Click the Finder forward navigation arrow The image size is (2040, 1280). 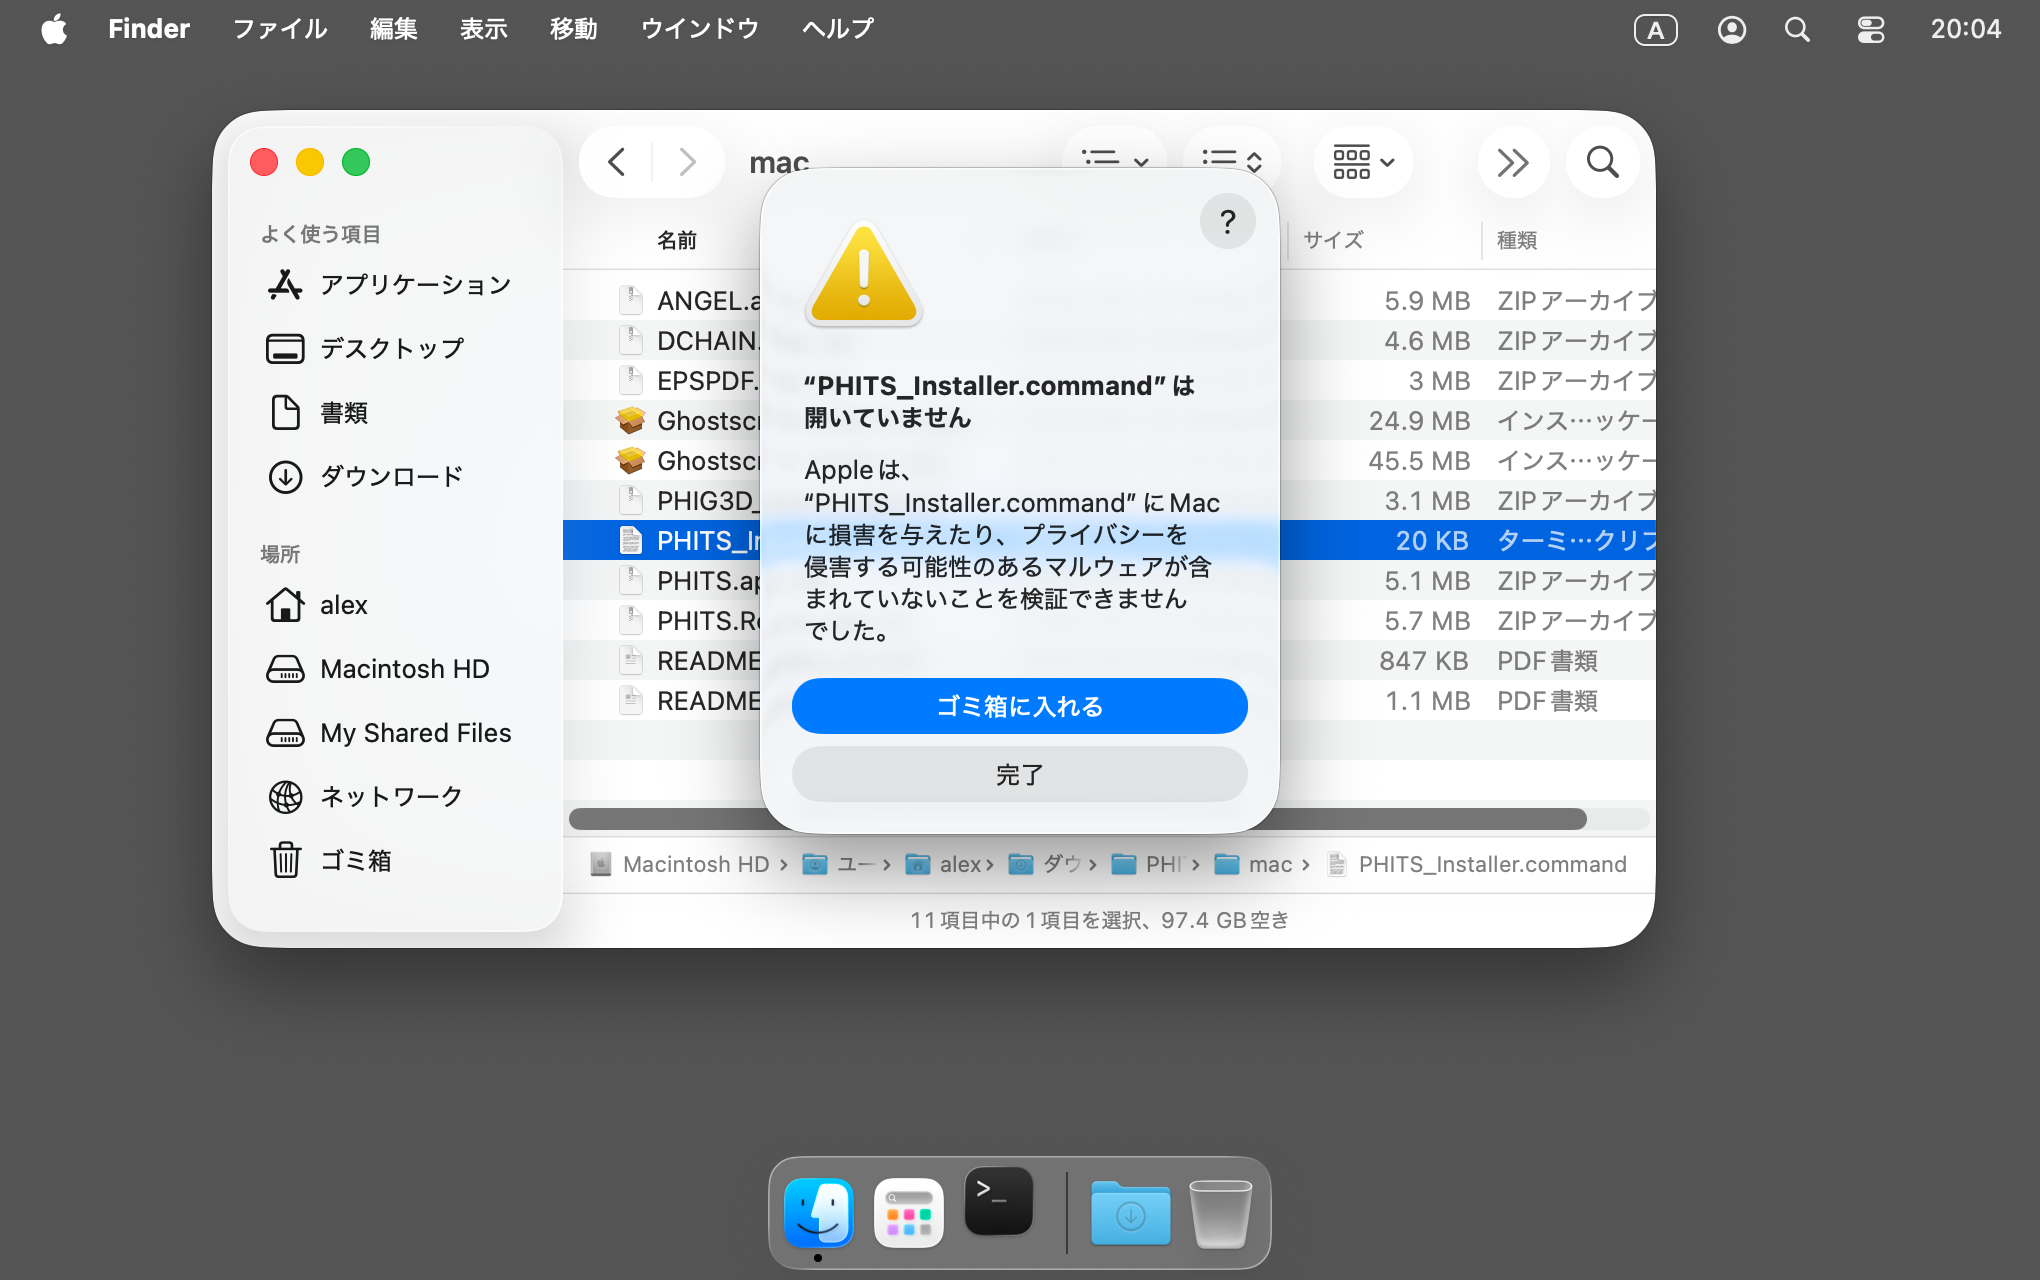point(687,162)
